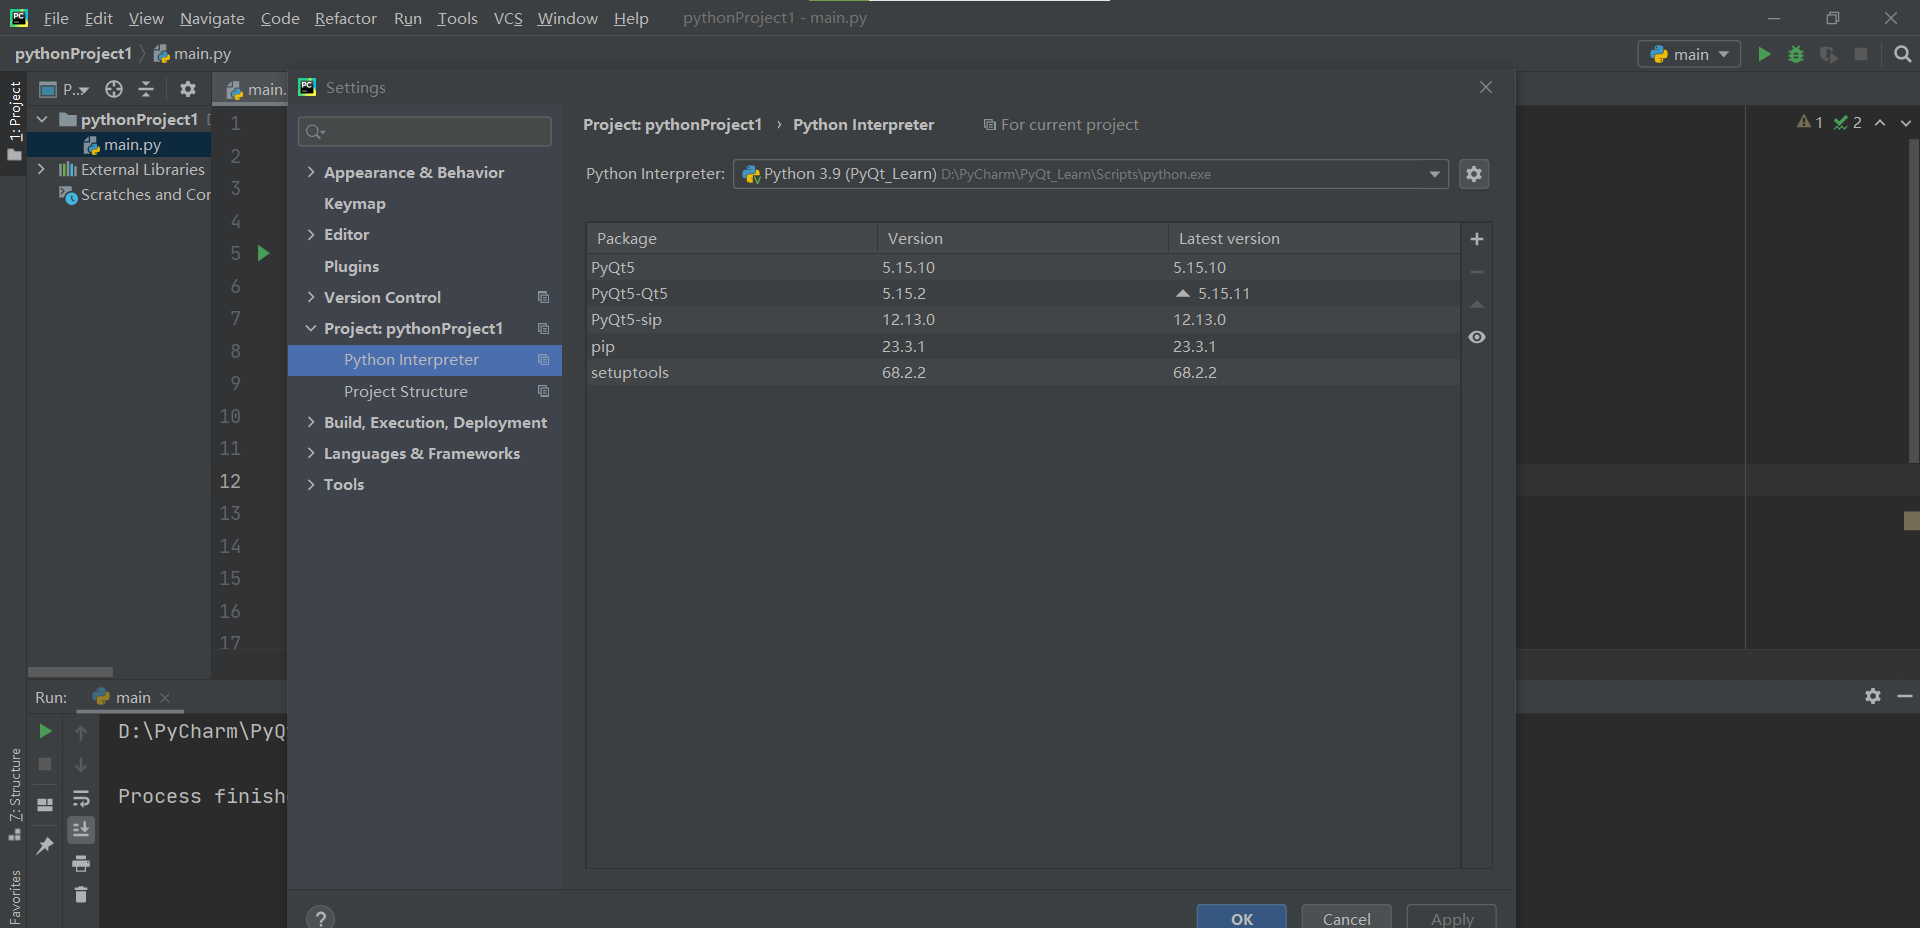Open the Structure tool window tab
Screen dimensions: 1920x928
pos(14,794)
